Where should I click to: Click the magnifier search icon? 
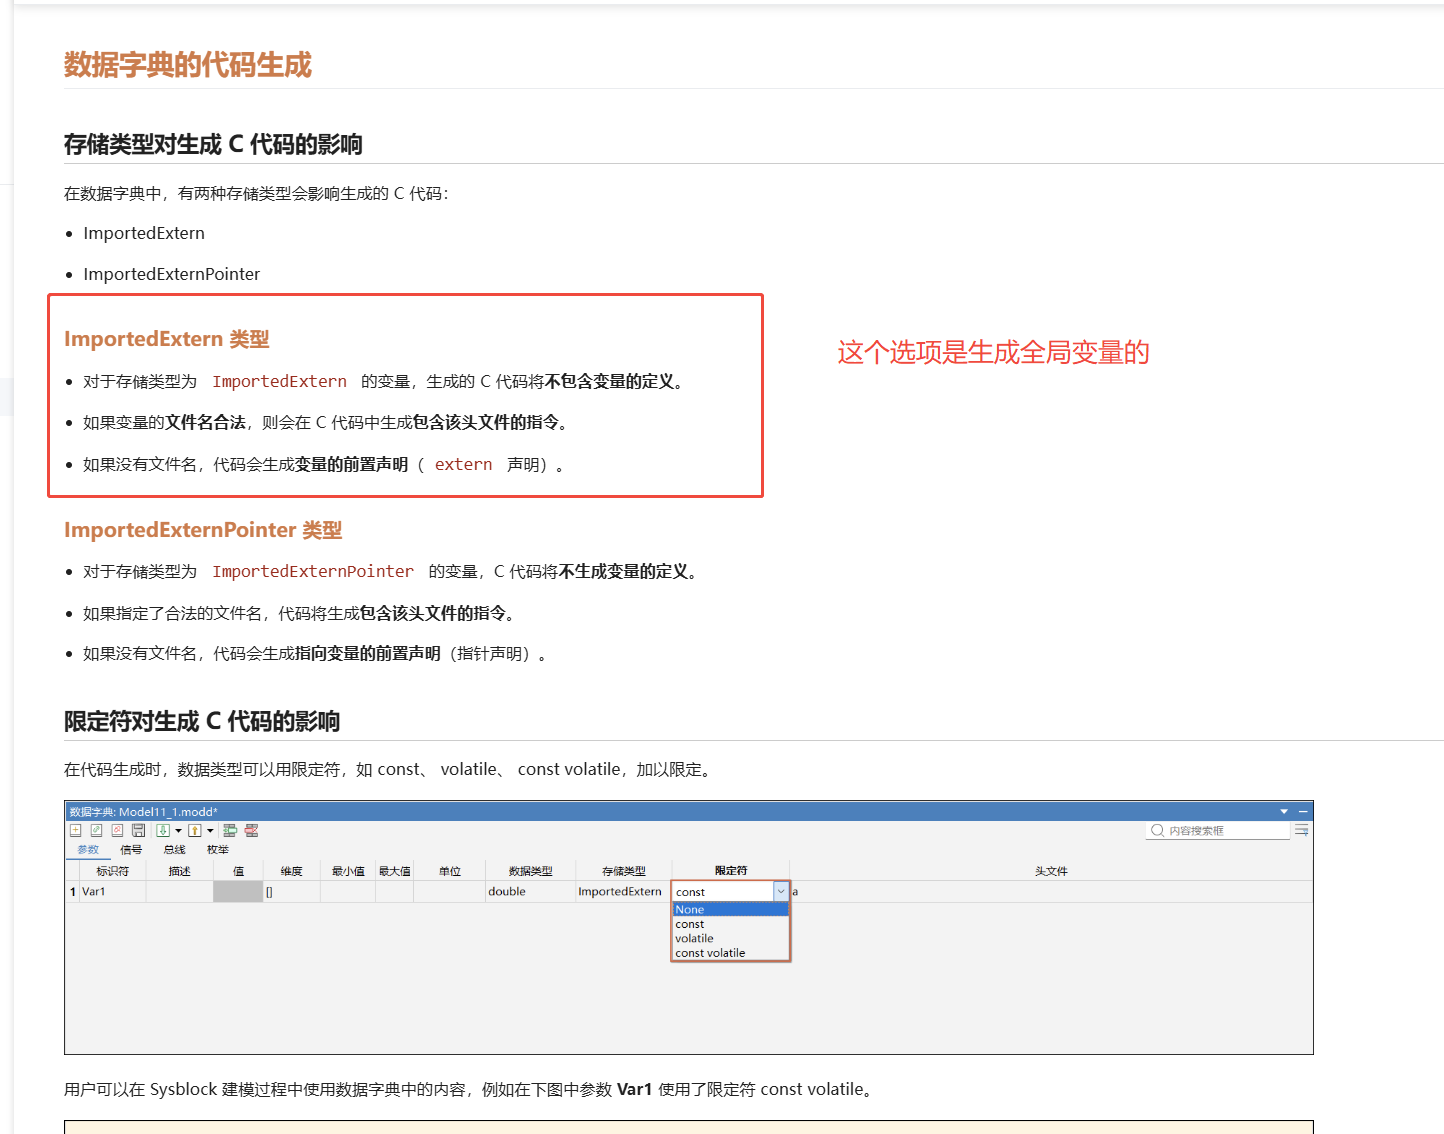point(1157,831)
